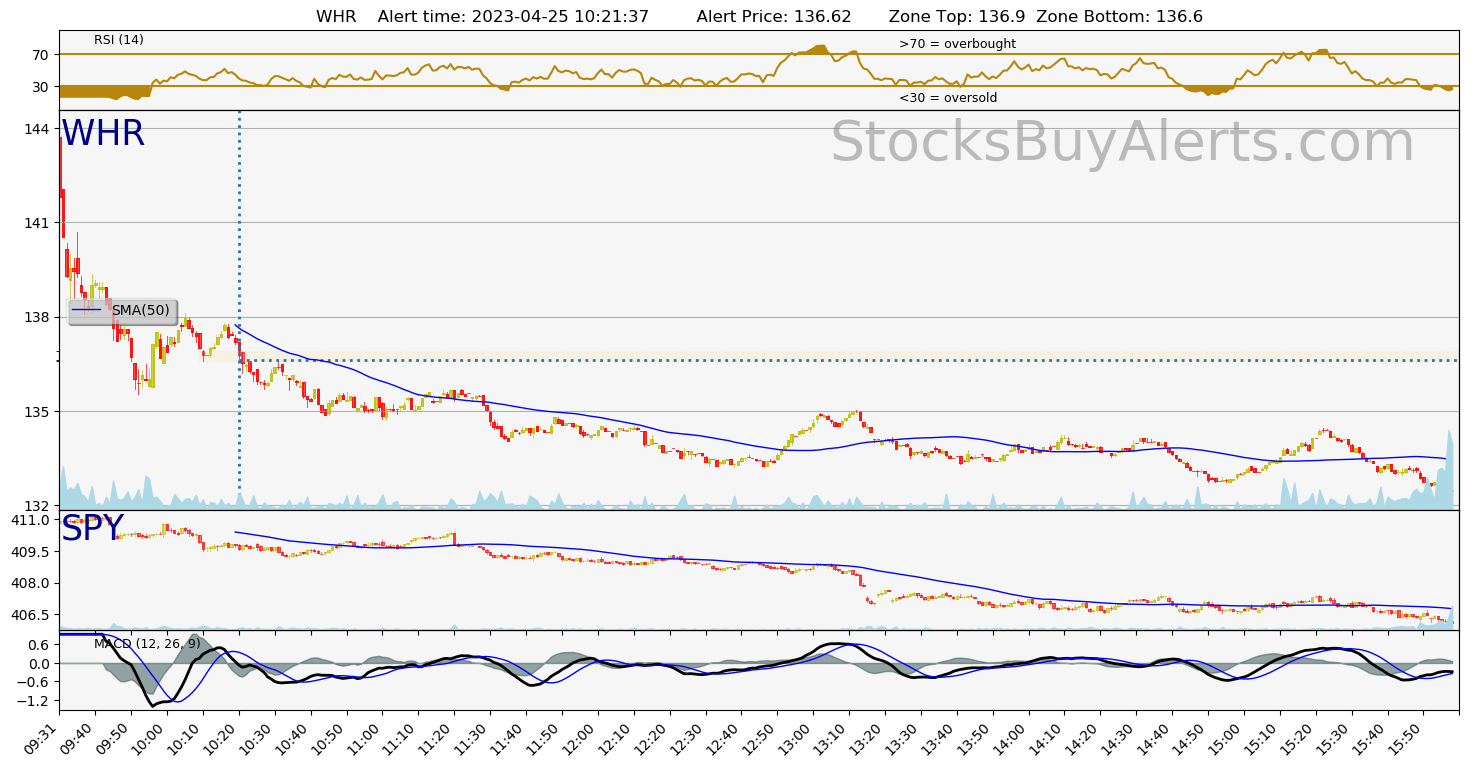Click the 132 price axis label
Viewport: 1474px width, 768px height.
(x=38, y=506)
